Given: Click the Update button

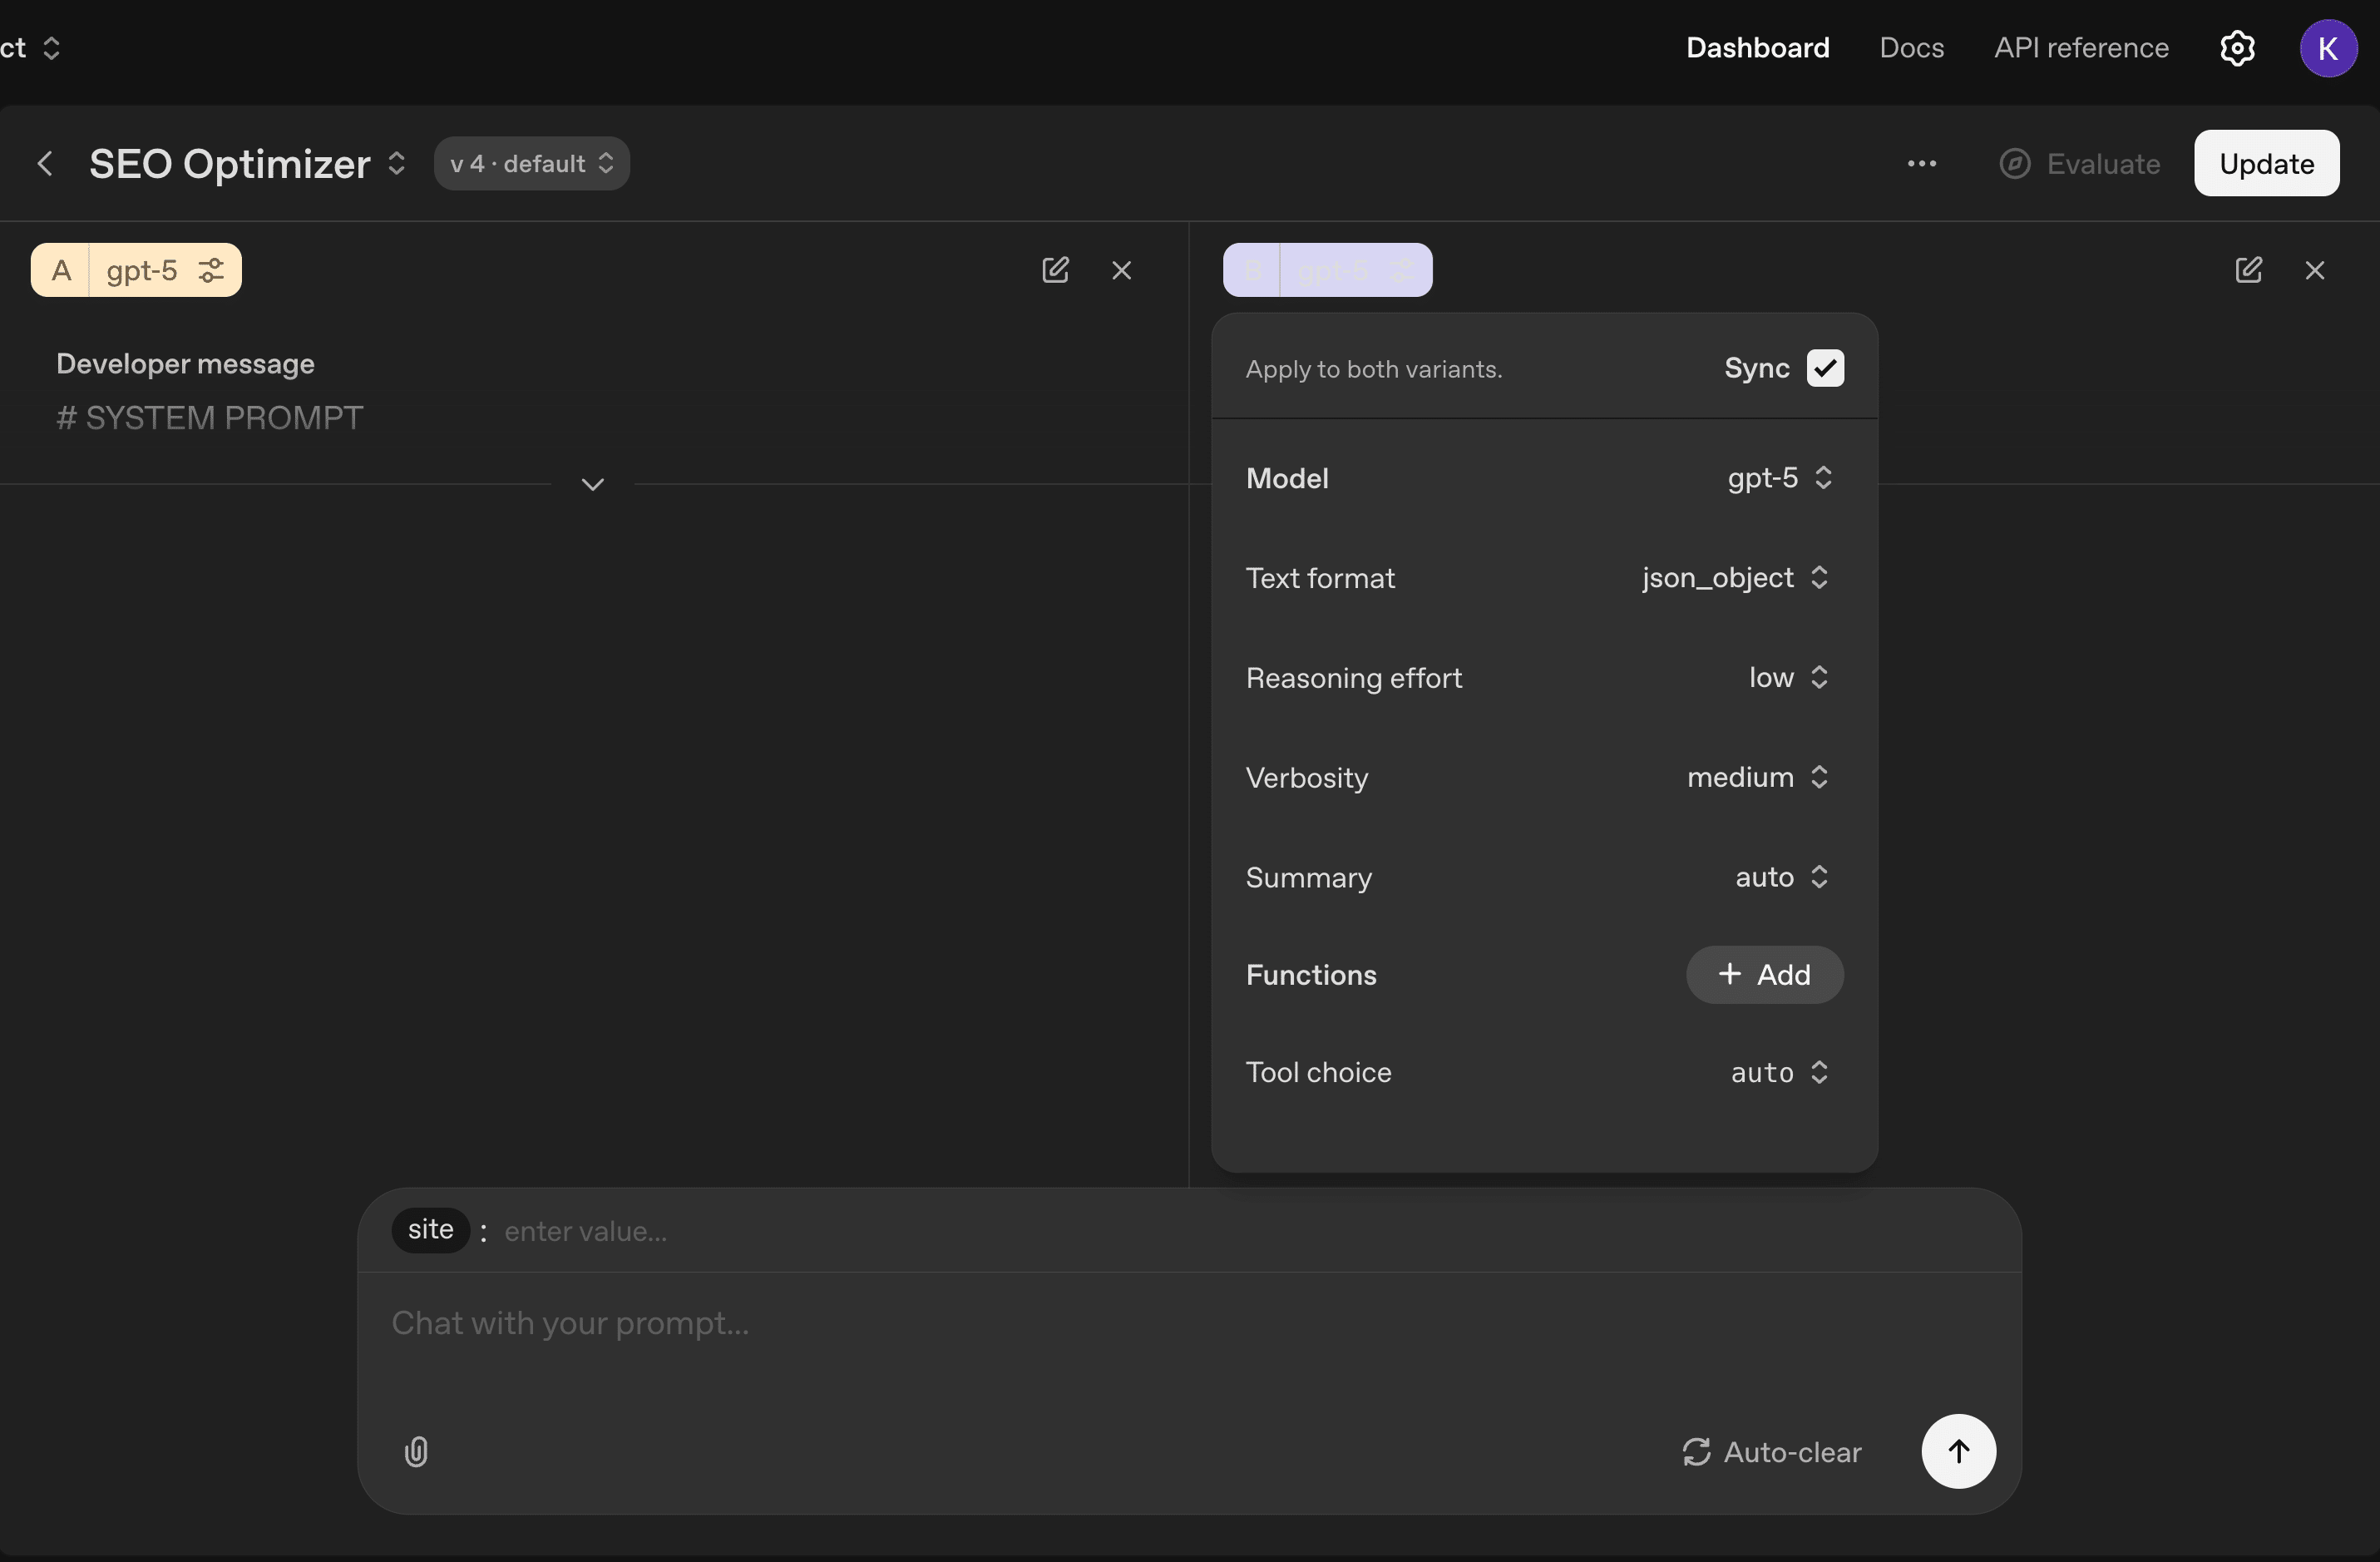Looking at the screenshot, I should (2266, 164).
